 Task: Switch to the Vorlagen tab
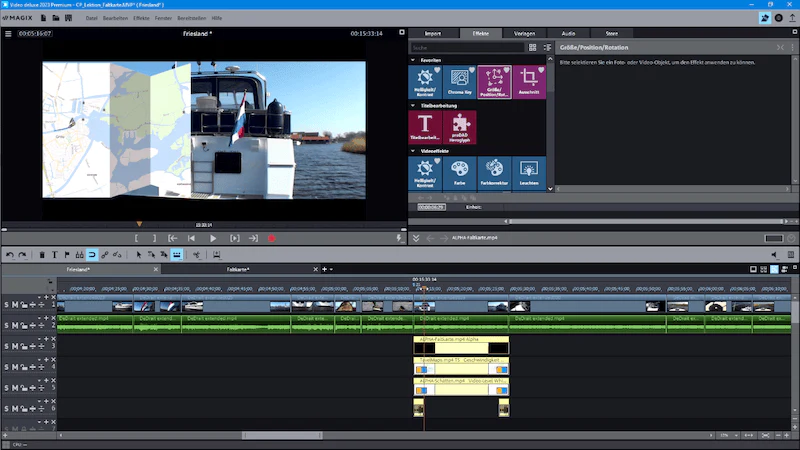524,33
